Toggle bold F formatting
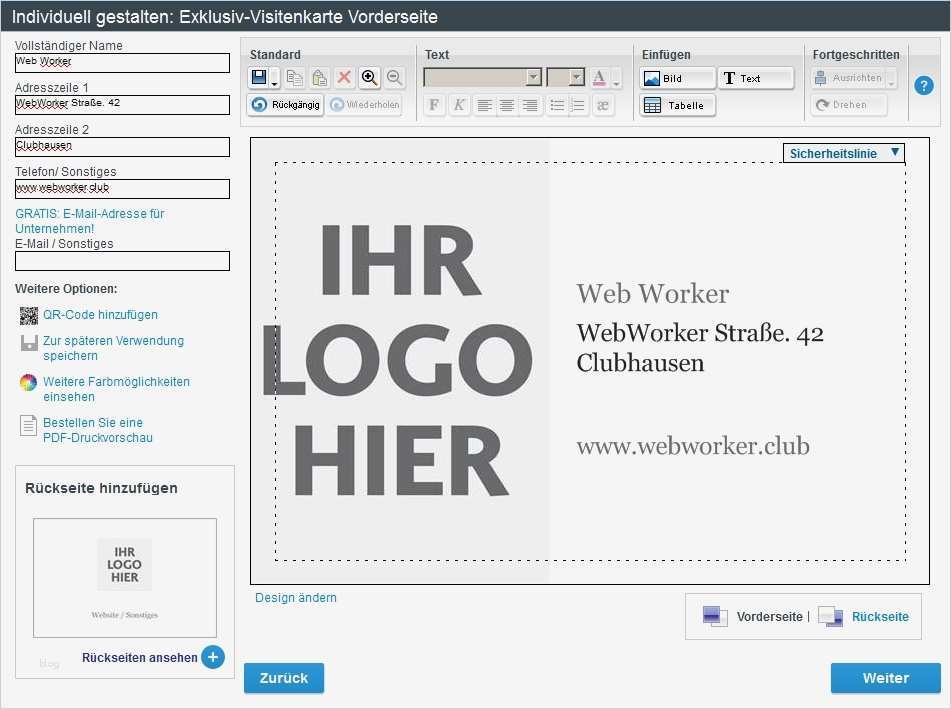The height and width of the screenshot is (709, 951). point(434,105)
